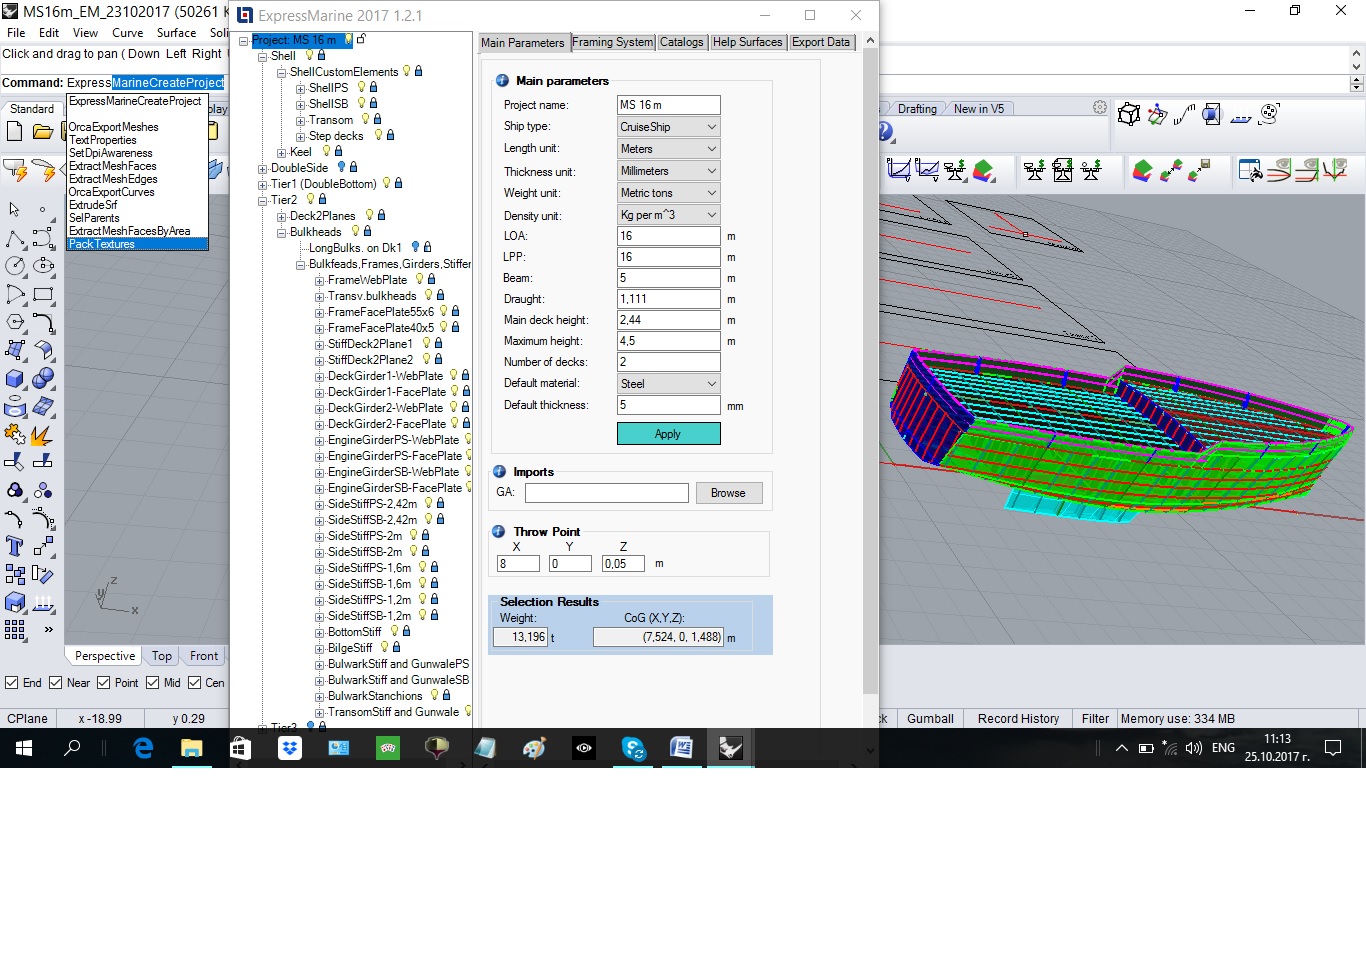Select PackTextures from the command list
Screen dimensions: 1366x960
pyautogui.click(x=102, y=244)
